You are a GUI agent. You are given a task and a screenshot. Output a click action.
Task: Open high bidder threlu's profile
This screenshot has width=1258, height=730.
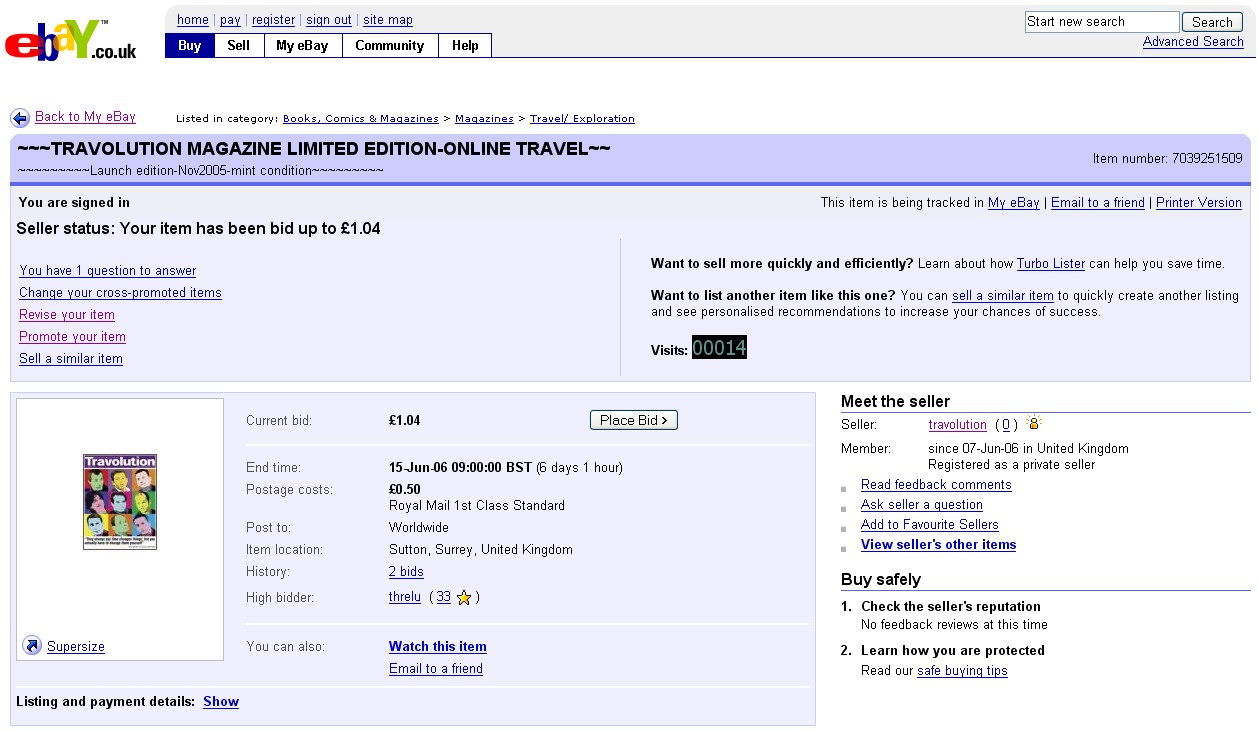coord(405,597)
